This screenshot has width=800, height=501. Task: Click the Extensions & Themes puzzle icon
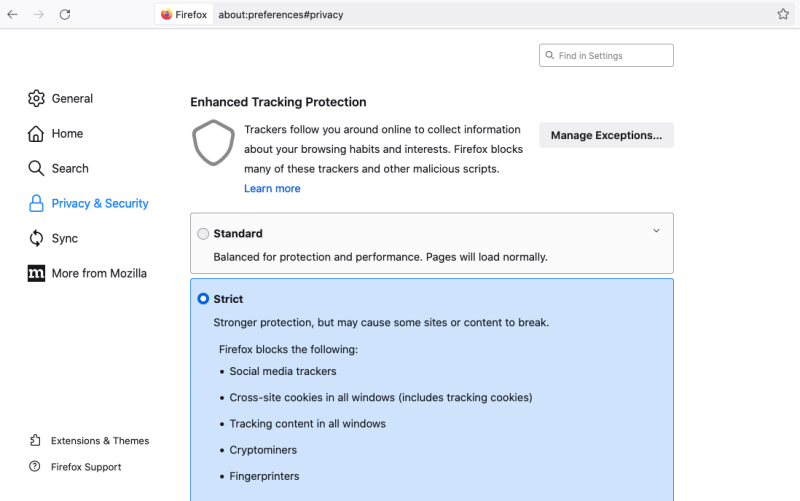(x=35, y=440)
